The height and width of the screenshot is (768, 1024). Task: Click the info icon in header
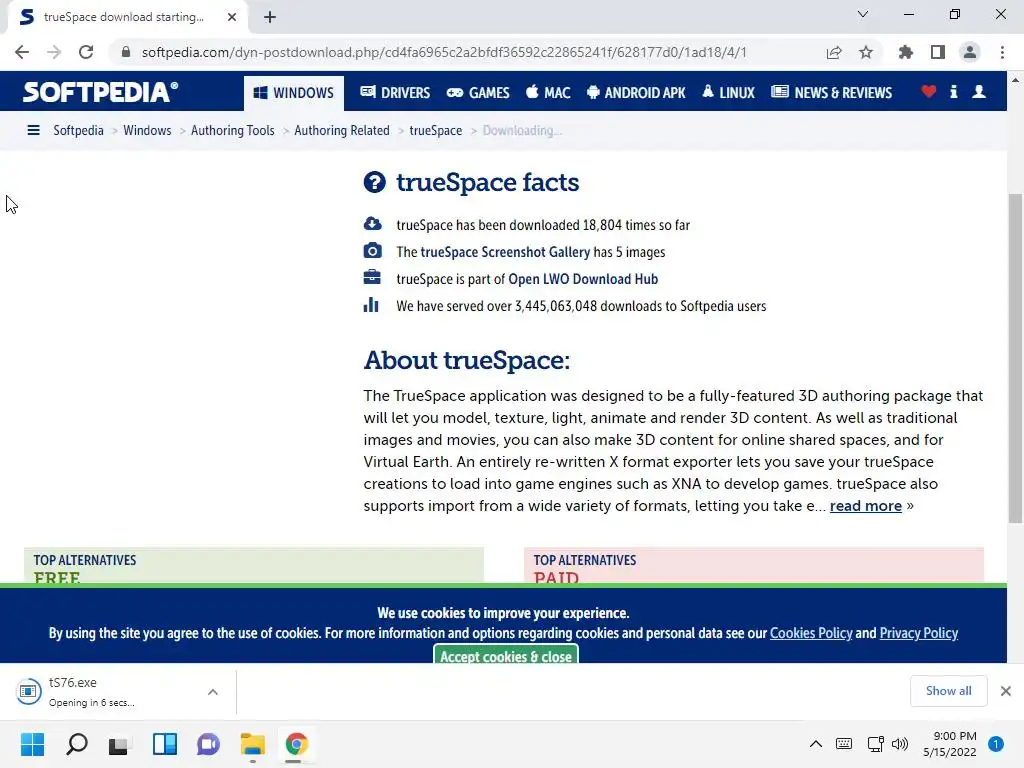click(x=953, y=92)
